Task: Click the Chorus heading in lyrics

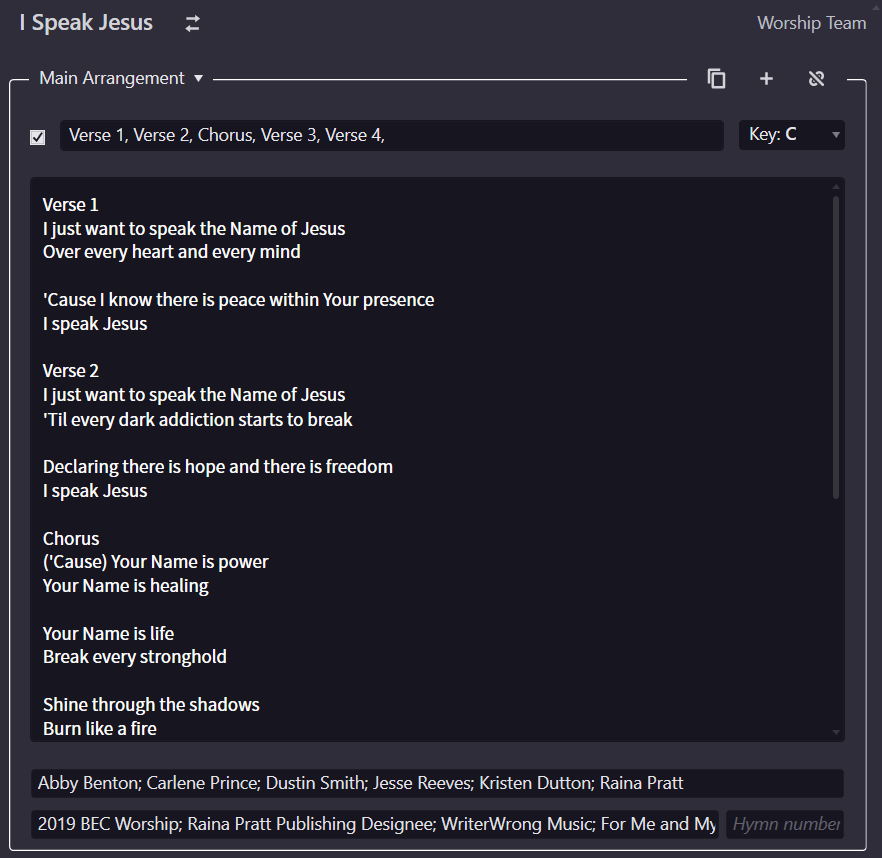Action: 71,538
